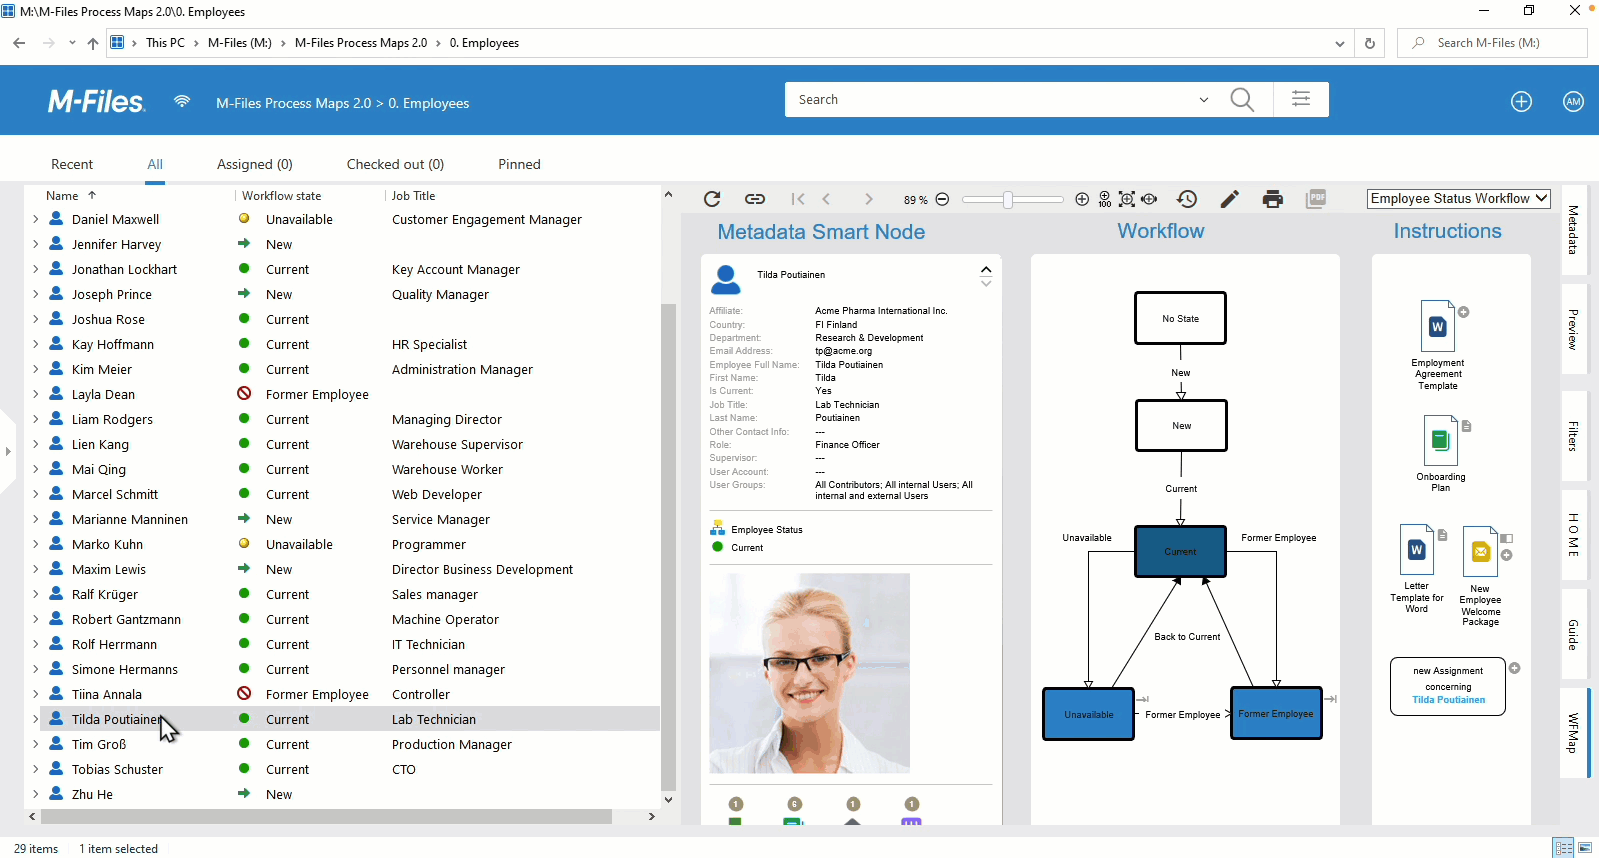
Task: Click into the M-Files Search field
Action: click(990, 99)
